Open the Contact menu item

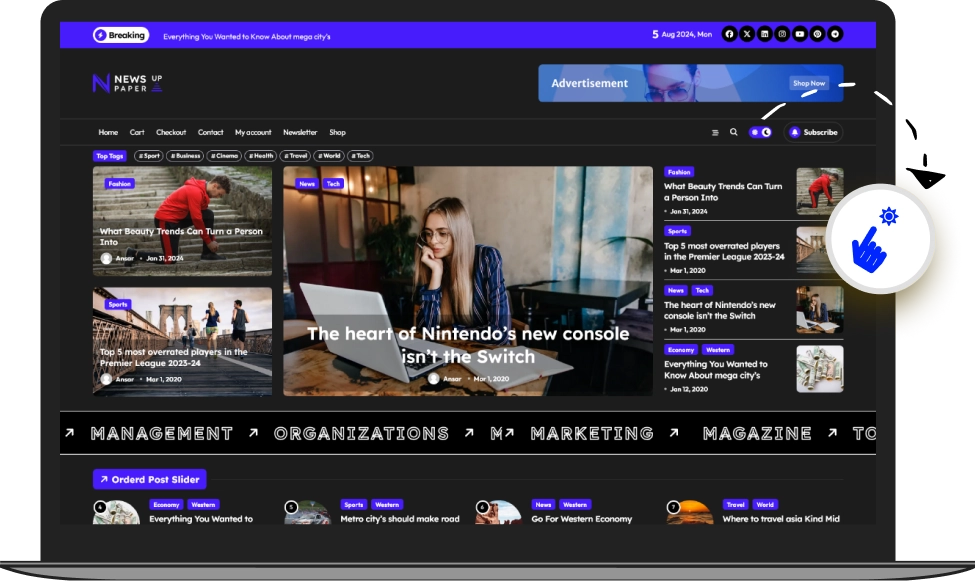point(210,132)
